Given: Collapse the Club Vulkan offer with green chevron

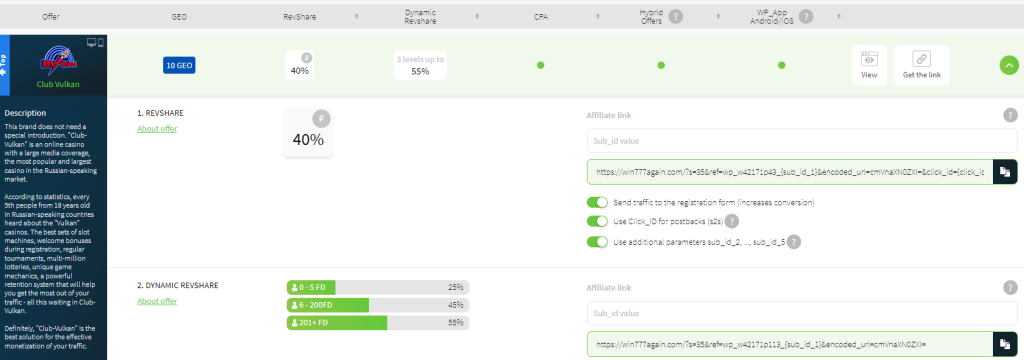Looking at the screenshot, I should 1009,65.
